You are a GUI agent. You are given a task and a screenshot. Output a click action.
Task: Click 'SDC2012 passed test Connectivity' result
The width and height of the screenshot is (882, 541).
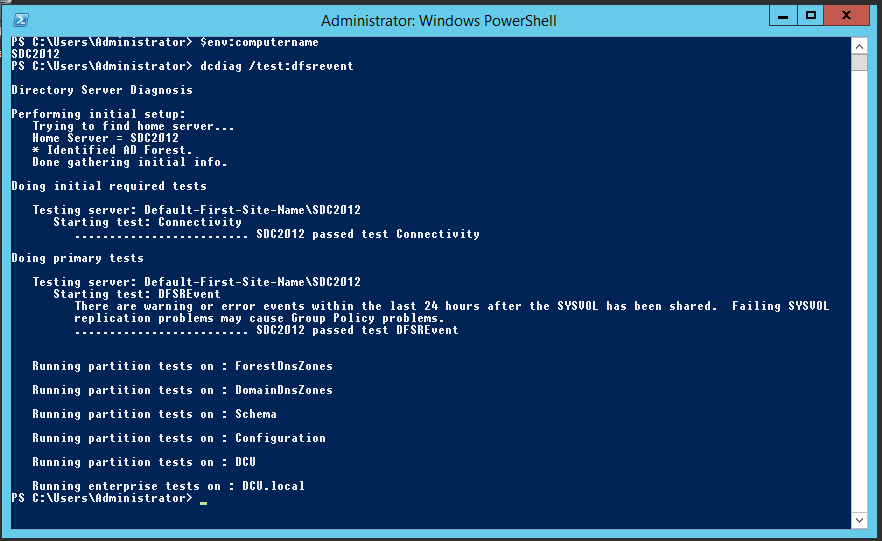click(367, 234)
